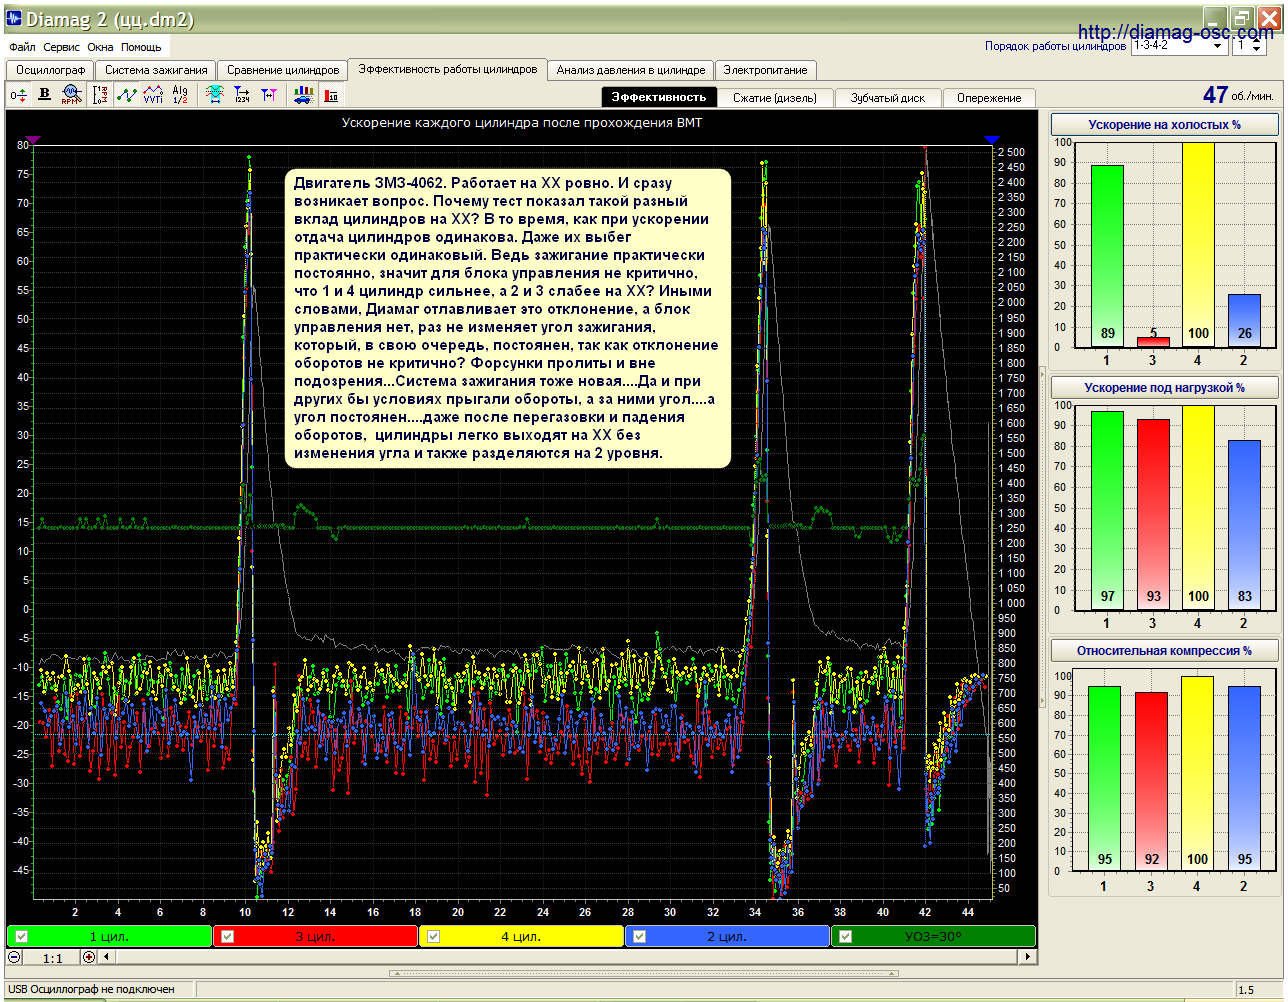Switch to the Система зажигания tab

[156, 70]
